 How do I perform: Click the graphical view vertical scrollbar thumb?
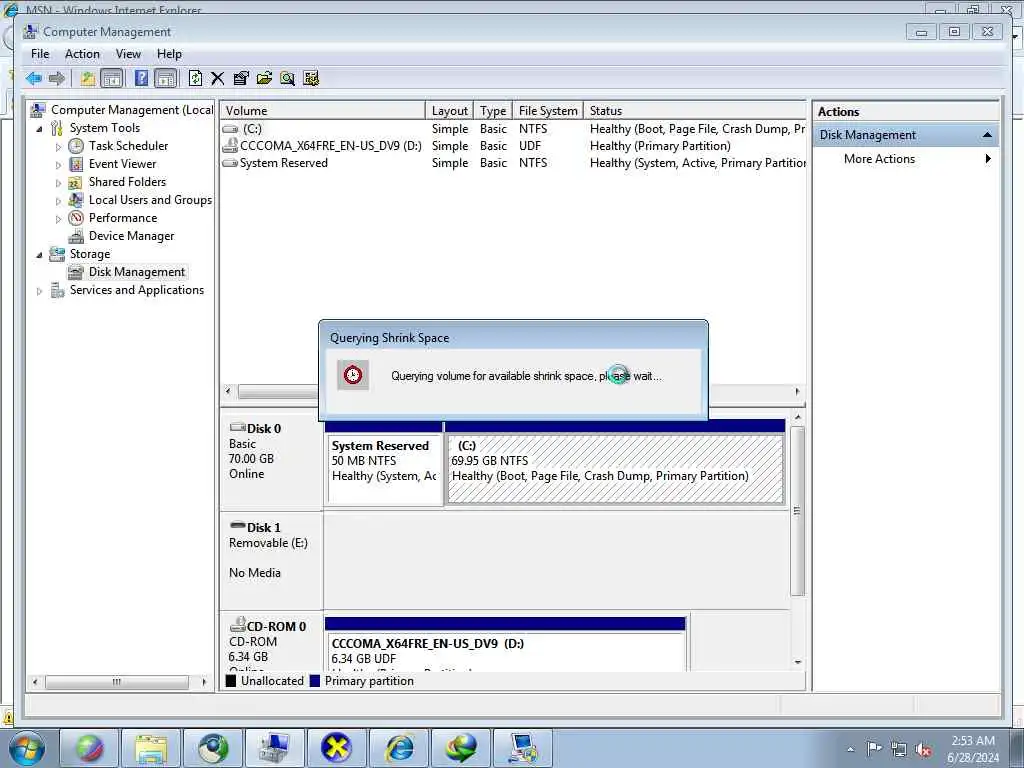pyautogui.click(x=797, y=511)
